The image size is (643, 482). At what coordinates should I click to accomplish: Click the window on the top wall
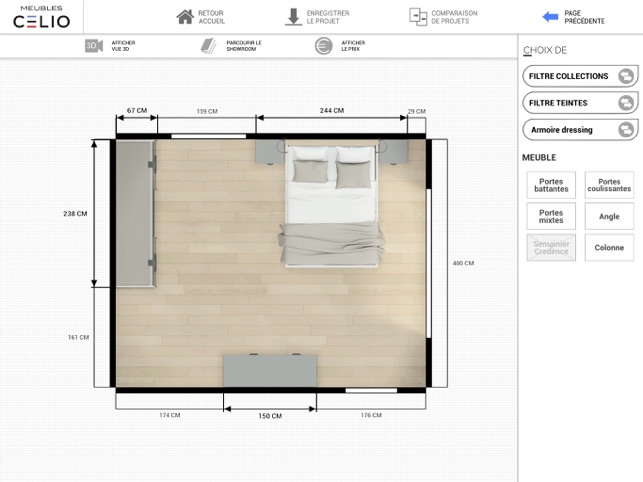coord(209,136)
